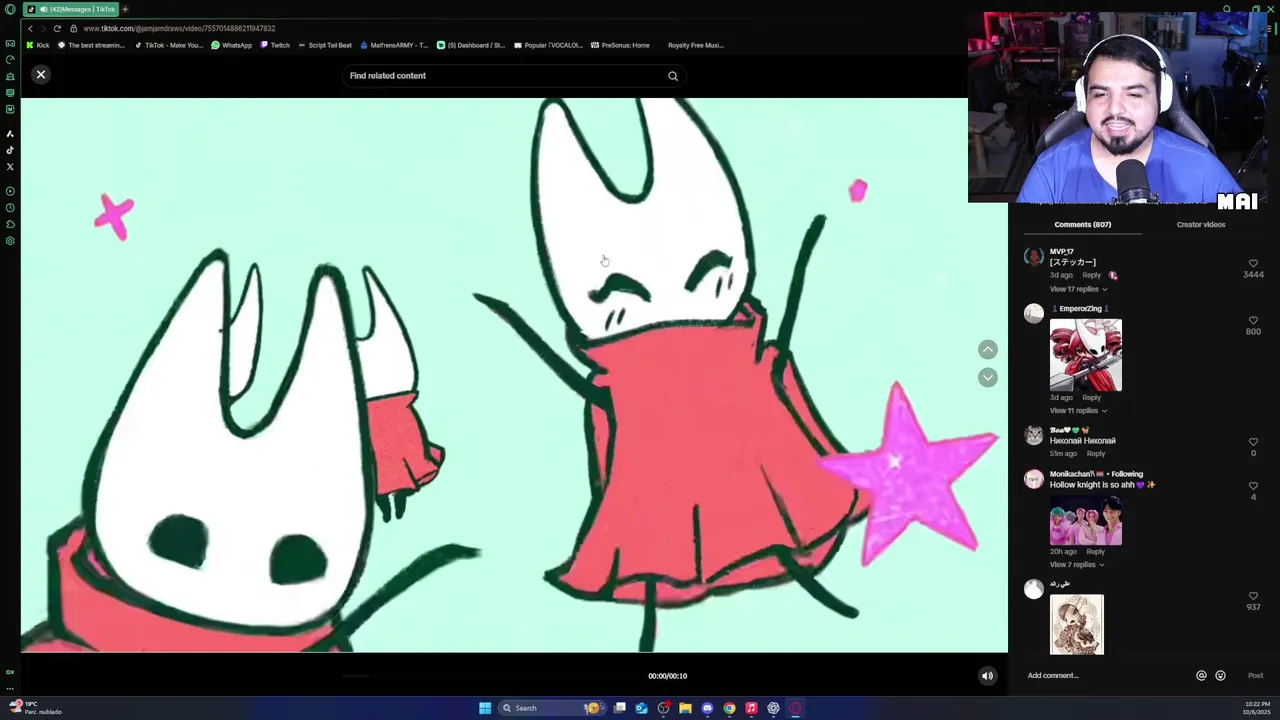Click the TikTok URL in address bar
This screenshot has width=1280, height=720.
(x=179, y=28)
